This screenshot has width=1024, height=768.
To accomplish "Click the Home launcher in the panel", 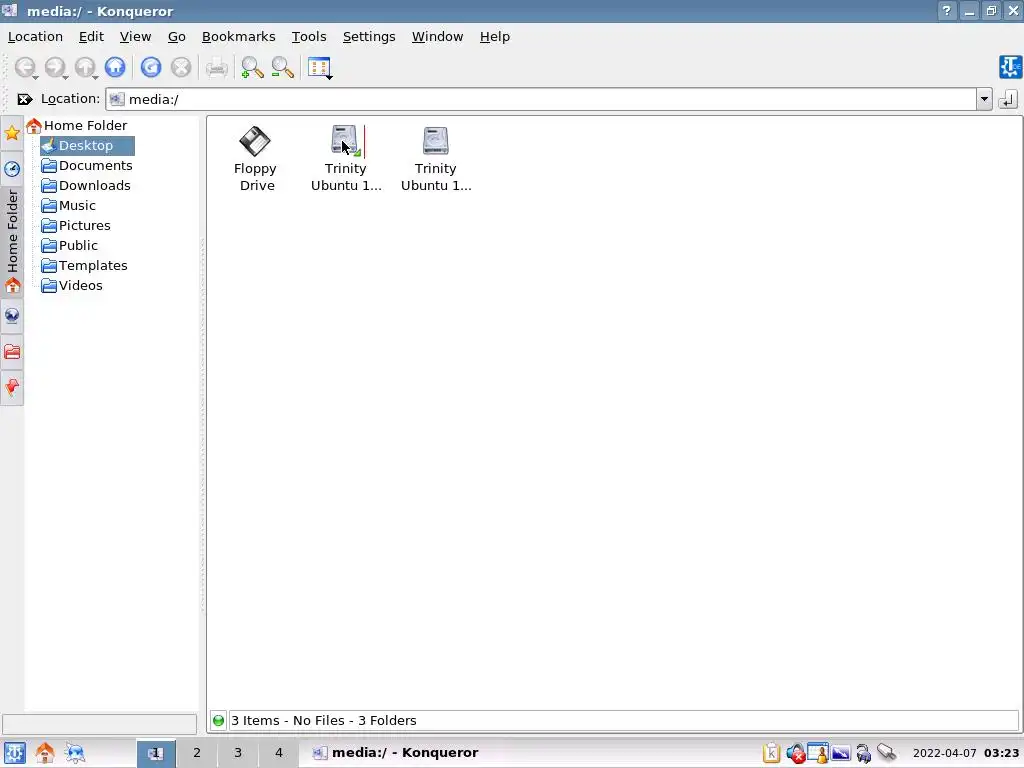I will click(44, 753).
